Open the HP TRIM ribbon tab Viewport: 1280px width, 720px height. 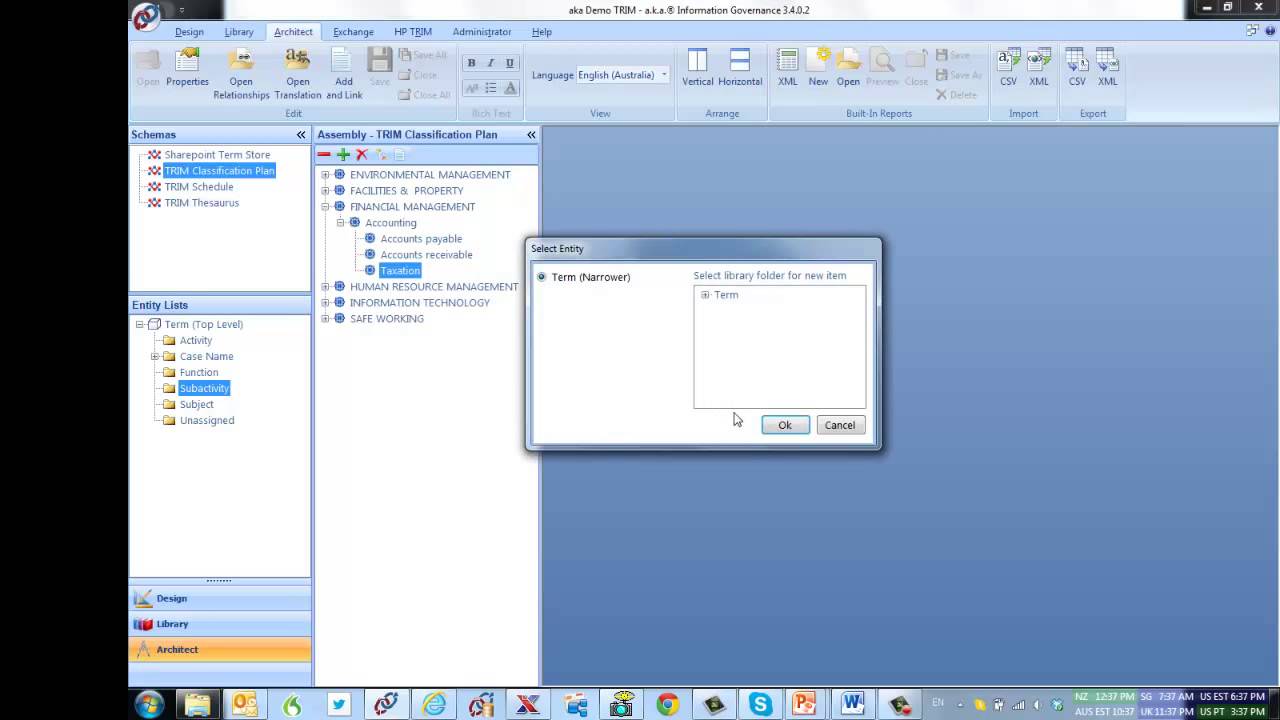click(412, 32)
